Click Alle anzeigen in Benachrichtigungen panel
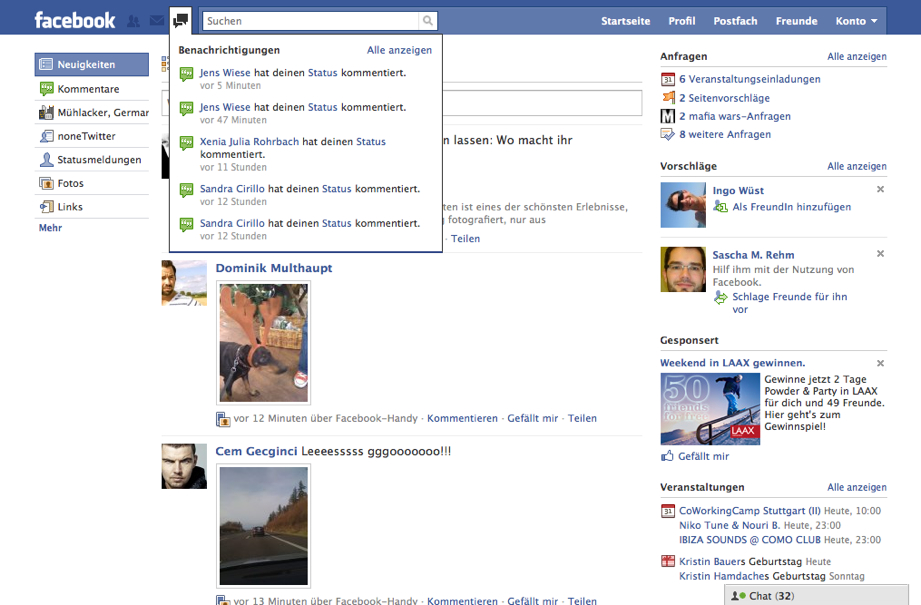 coord(399,50)
